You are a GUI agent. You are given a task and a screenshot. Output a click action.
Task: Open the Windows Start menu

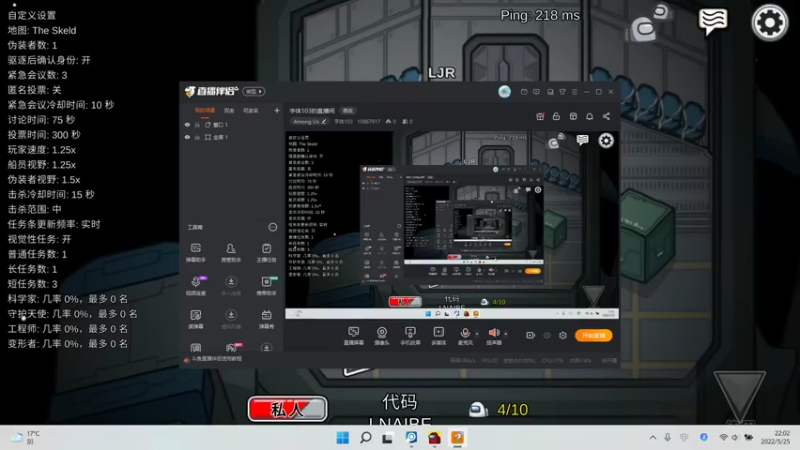point(342,437)
